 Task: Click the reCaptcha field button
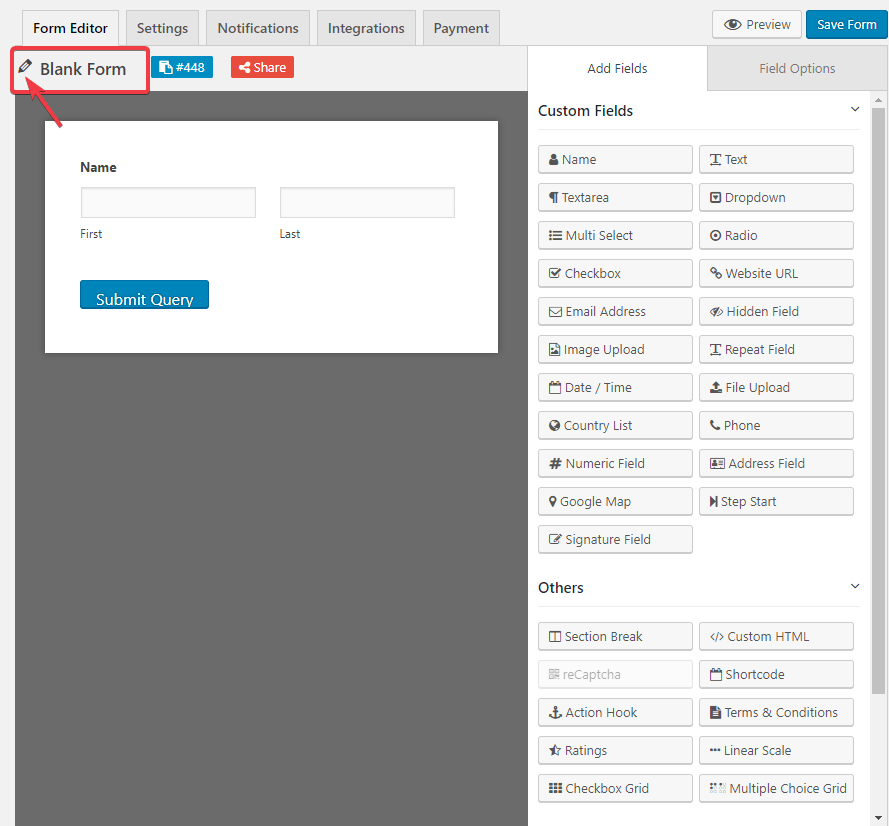click(615, 674)
